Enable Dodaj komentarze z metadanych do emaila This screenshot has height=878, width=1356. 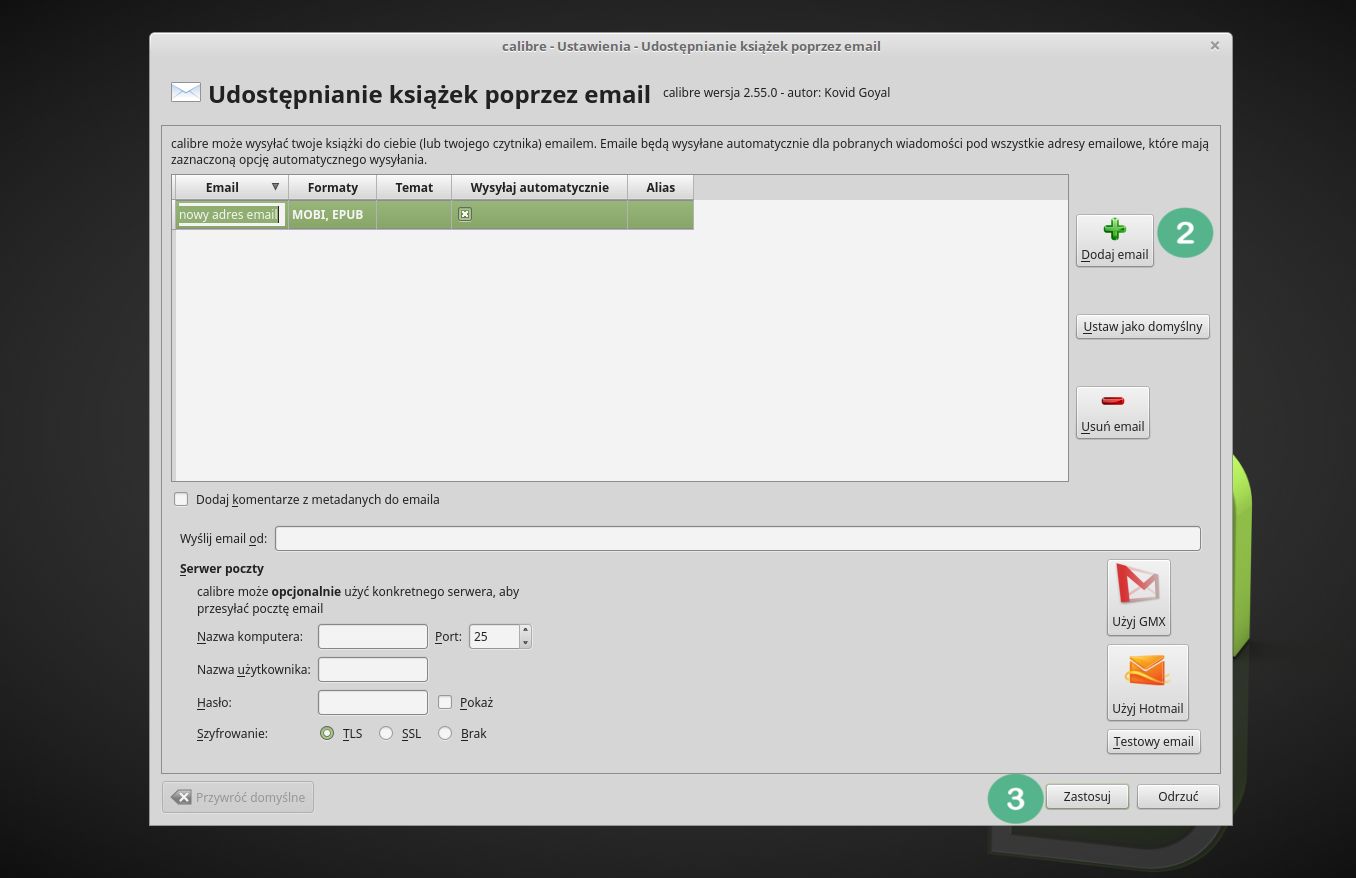181,499
